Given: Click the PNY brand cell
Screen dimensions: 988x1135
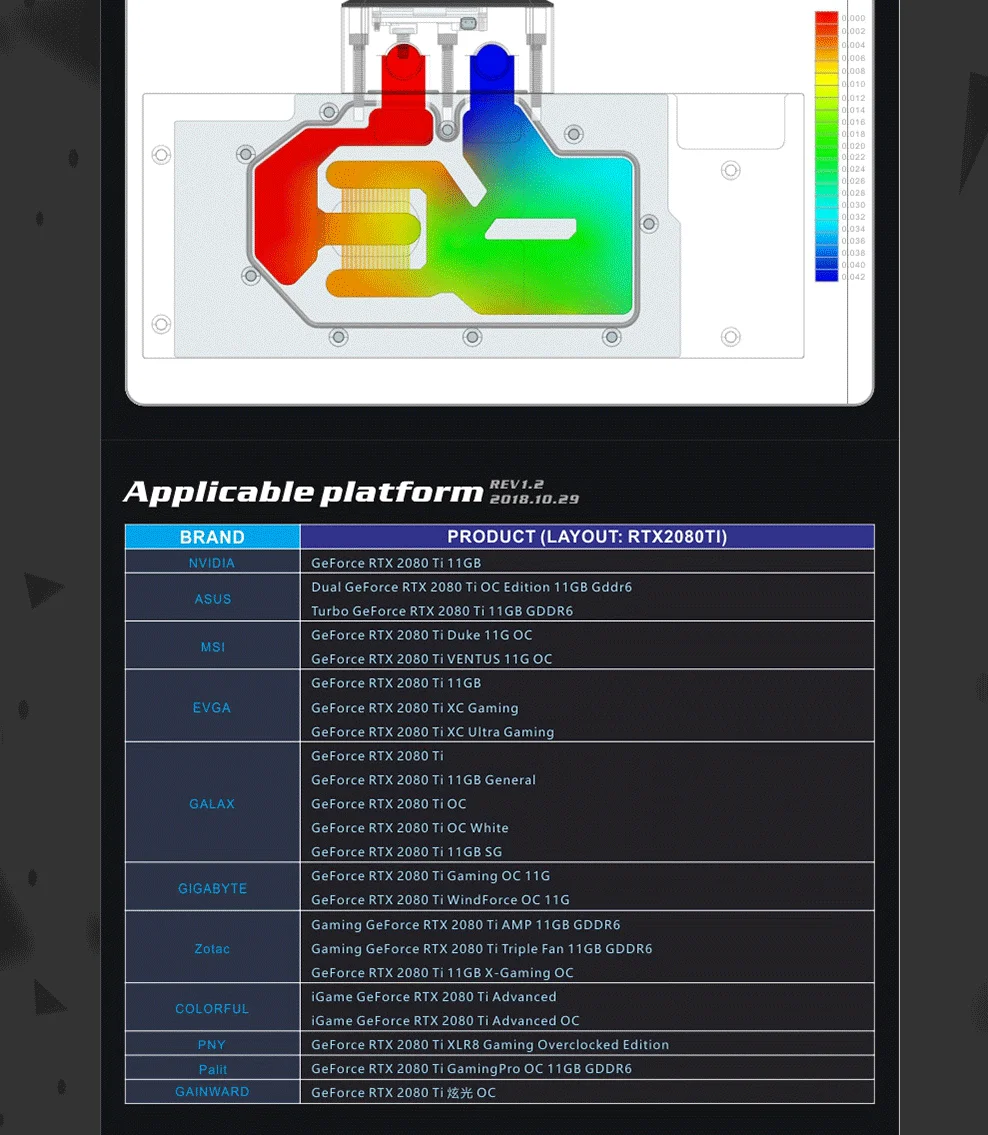Looking at the screenshot, I should pos(212,1045).
